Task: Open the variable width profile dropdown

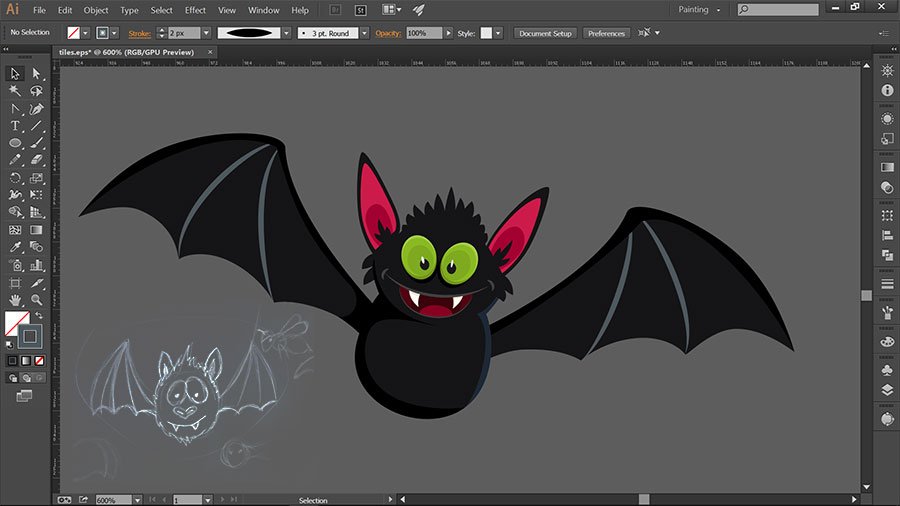Action: click(286, 33)
